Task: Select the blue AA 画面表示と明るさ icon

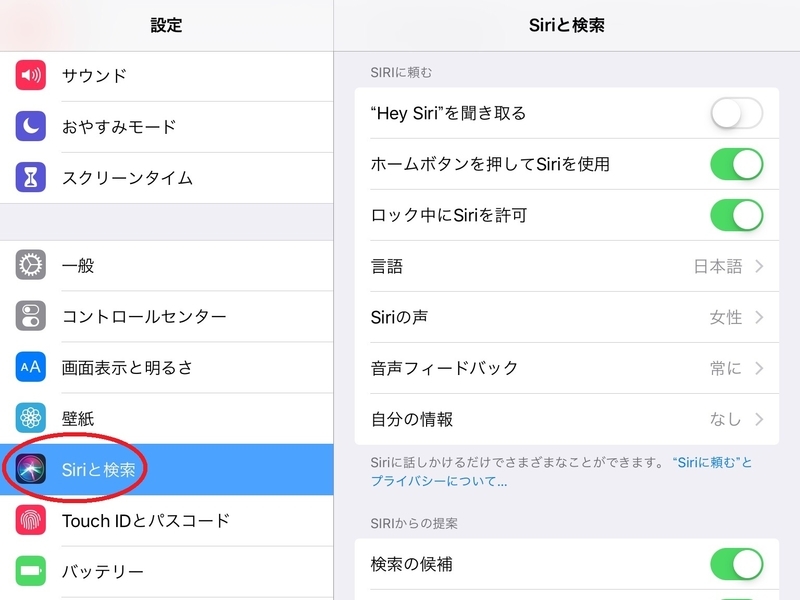Action: (30, 366)
